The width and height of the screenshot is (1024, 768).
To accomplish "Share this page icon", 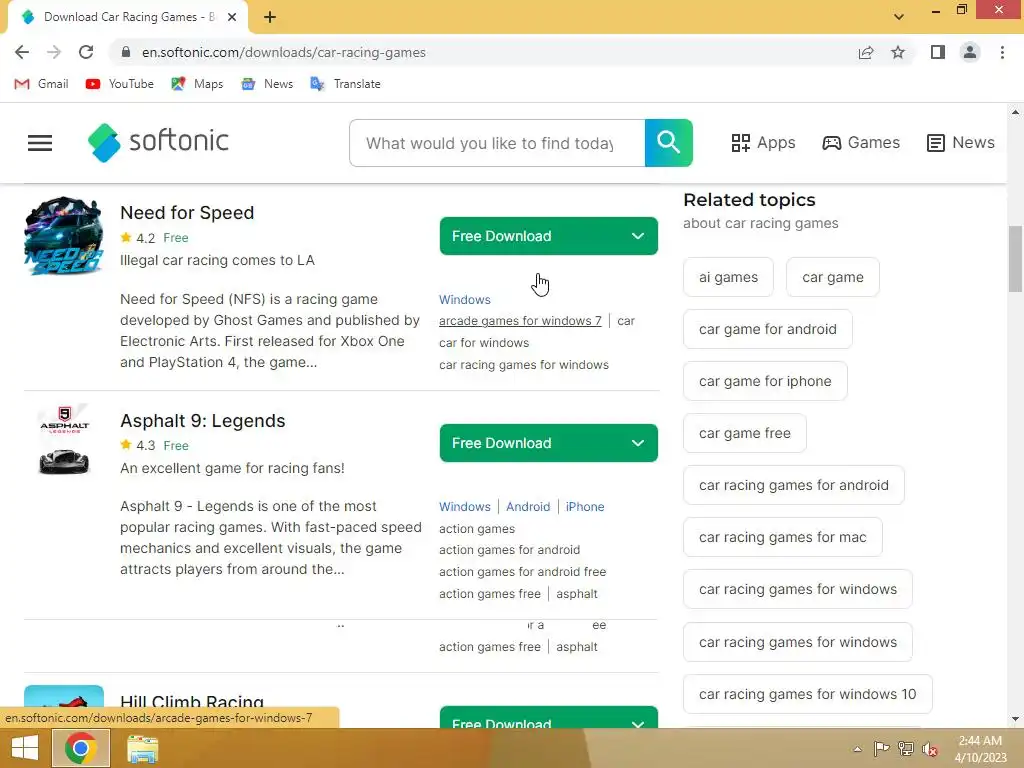I will (x=866, y=52).
